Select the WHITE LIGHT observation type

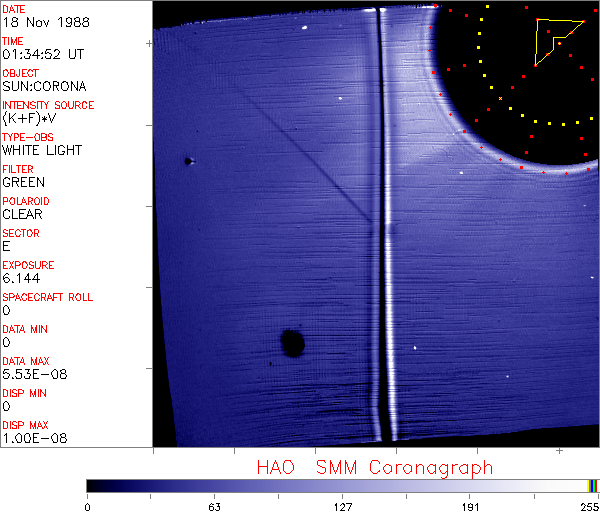[42, 150]
